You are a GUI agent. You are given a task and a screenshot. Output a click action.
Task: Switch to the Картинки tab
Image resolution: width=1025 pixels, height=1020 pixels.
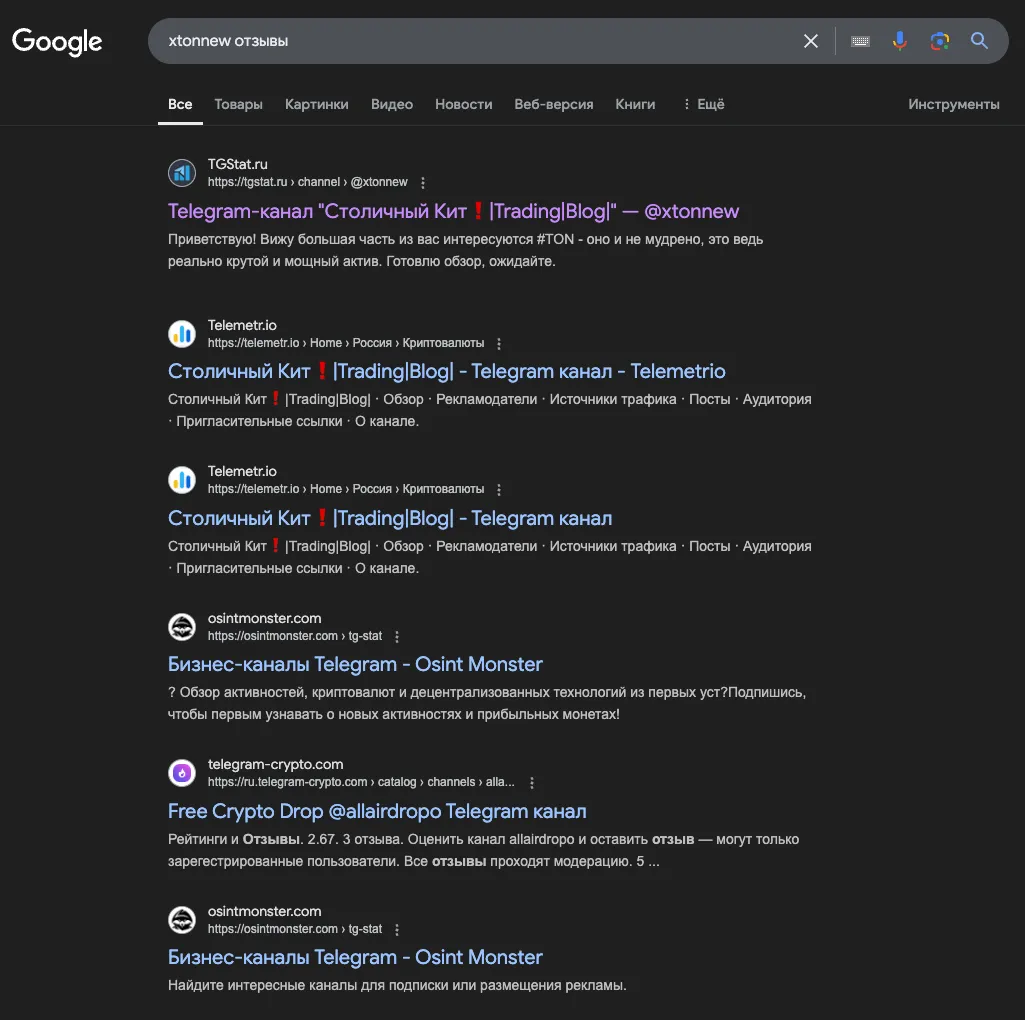coord(316,105)
